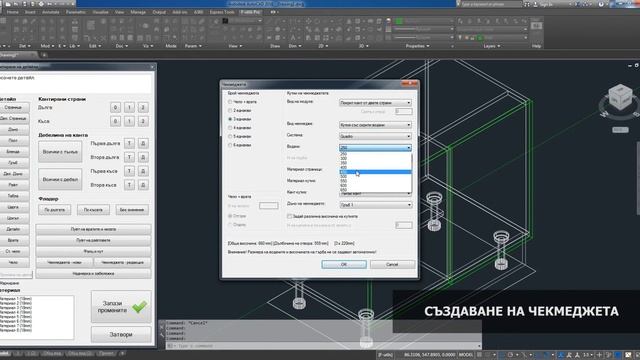Open the Express Tools ribbon tab

(222, 12)
